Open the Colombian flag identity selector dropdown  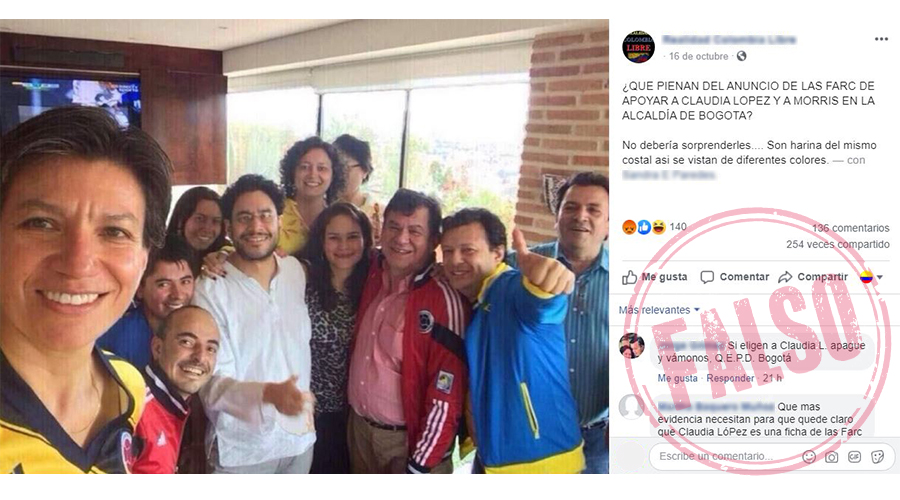pyautogui.click(x=871, y=278)
